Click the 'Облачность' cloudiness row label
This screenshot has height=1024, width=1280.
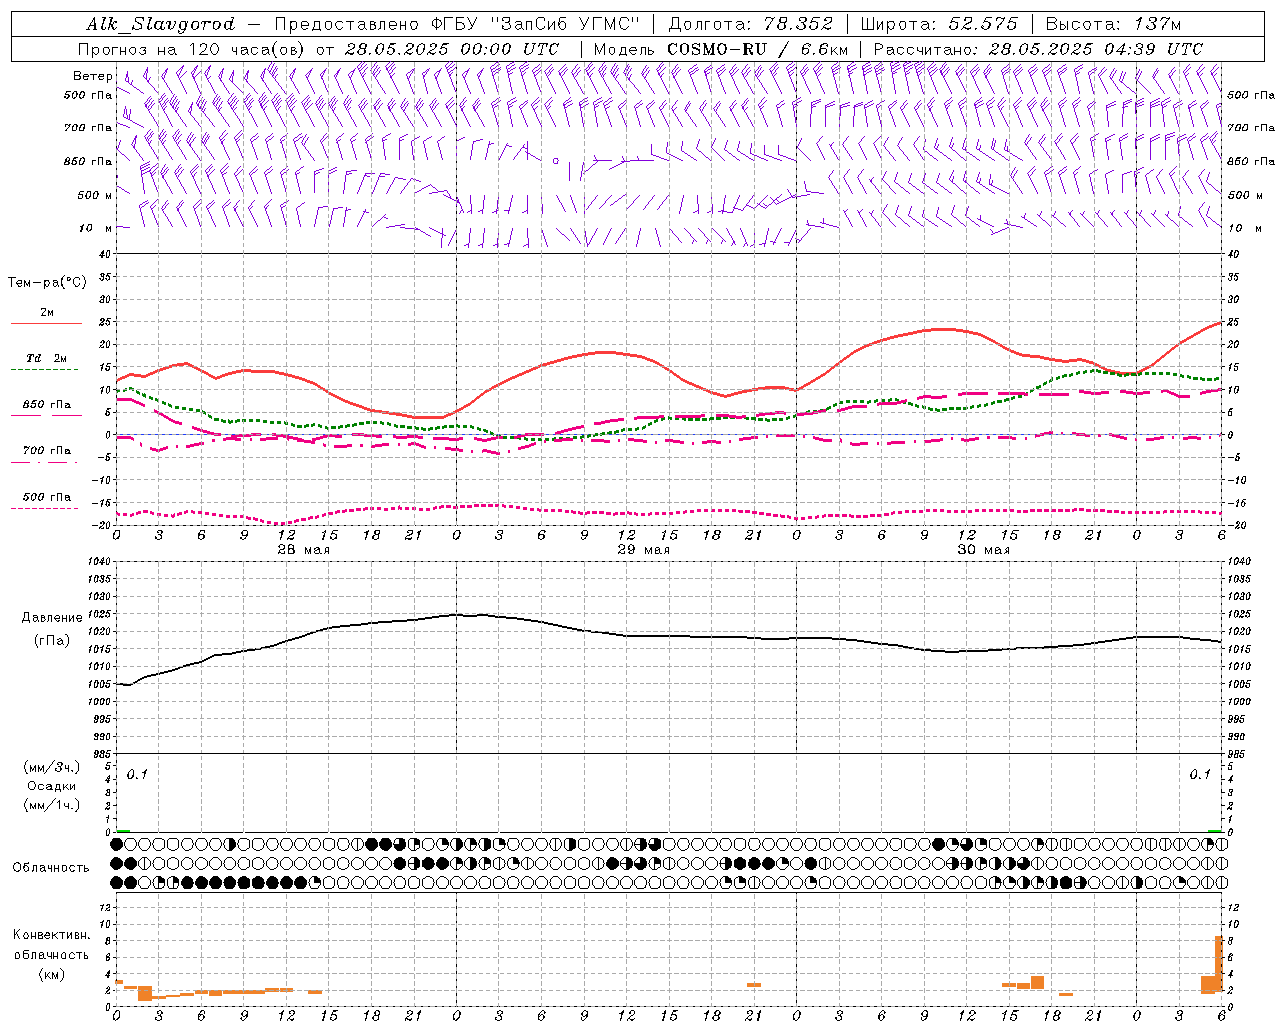[51, 867]
